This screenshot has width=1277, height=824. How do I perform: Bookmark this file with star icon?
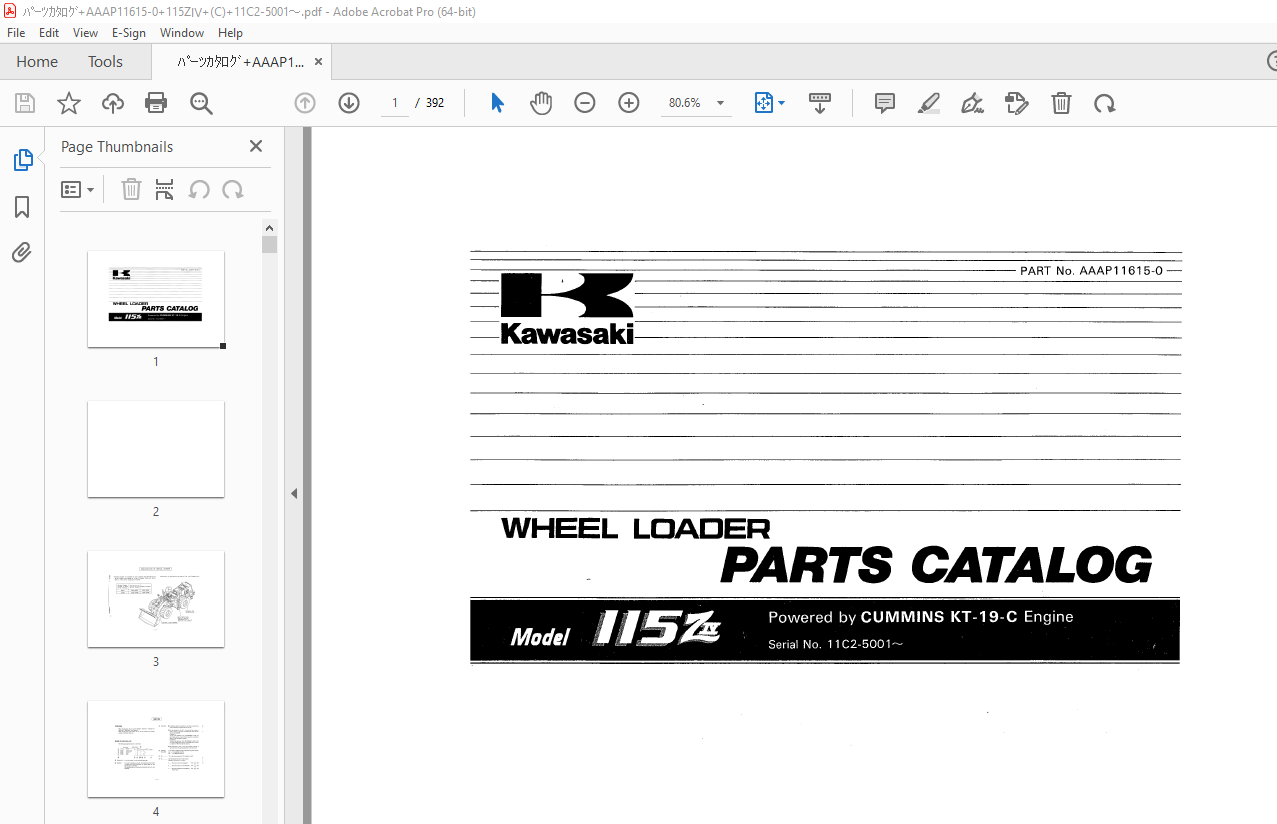[69, 103]
